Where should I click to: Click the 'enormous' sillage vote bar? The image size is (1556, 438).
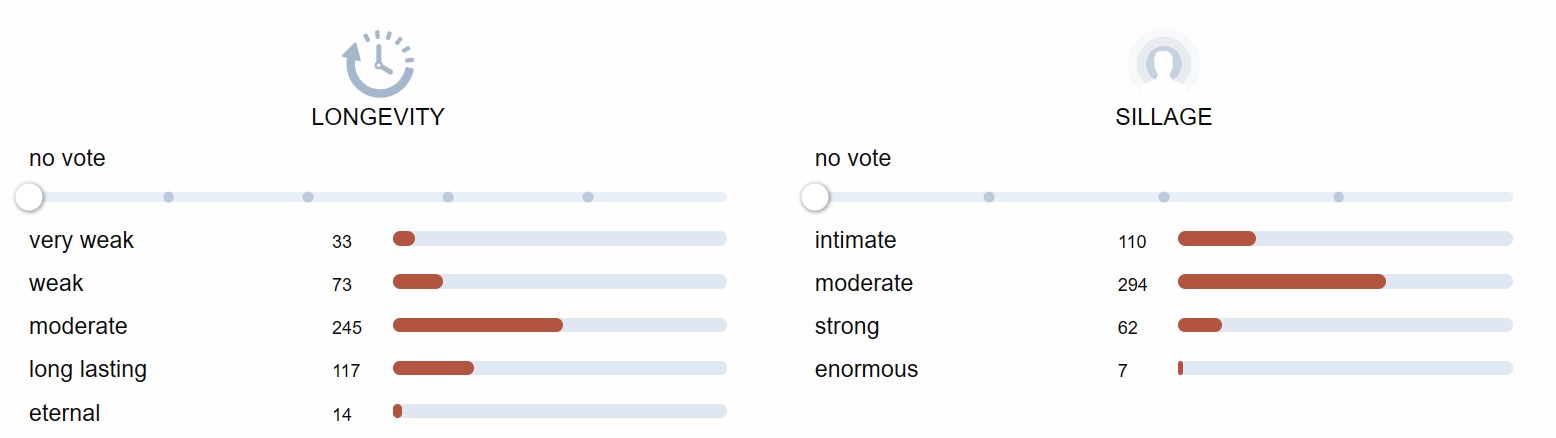pyautogui.click(x=1345, y=368)
